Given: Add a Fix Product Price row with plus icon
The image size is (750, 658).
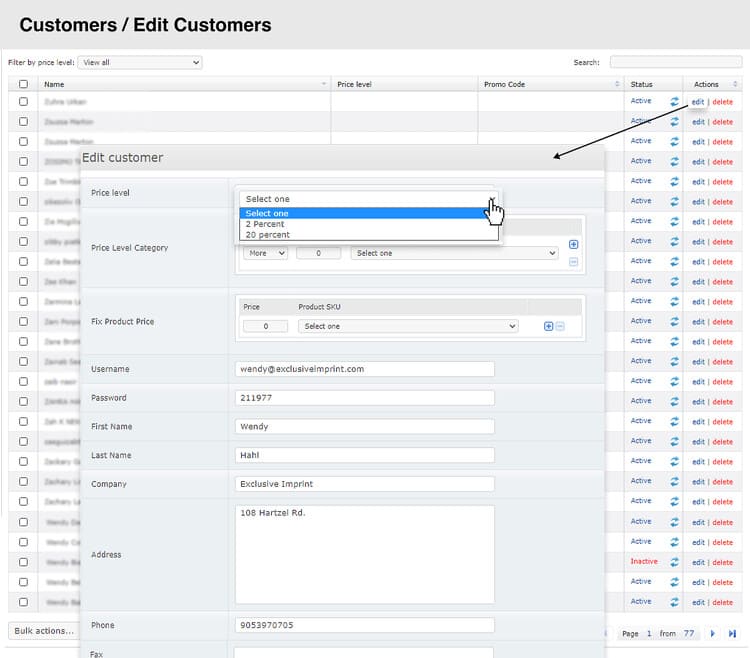Looking at the screenshot, I should point(548,326).
